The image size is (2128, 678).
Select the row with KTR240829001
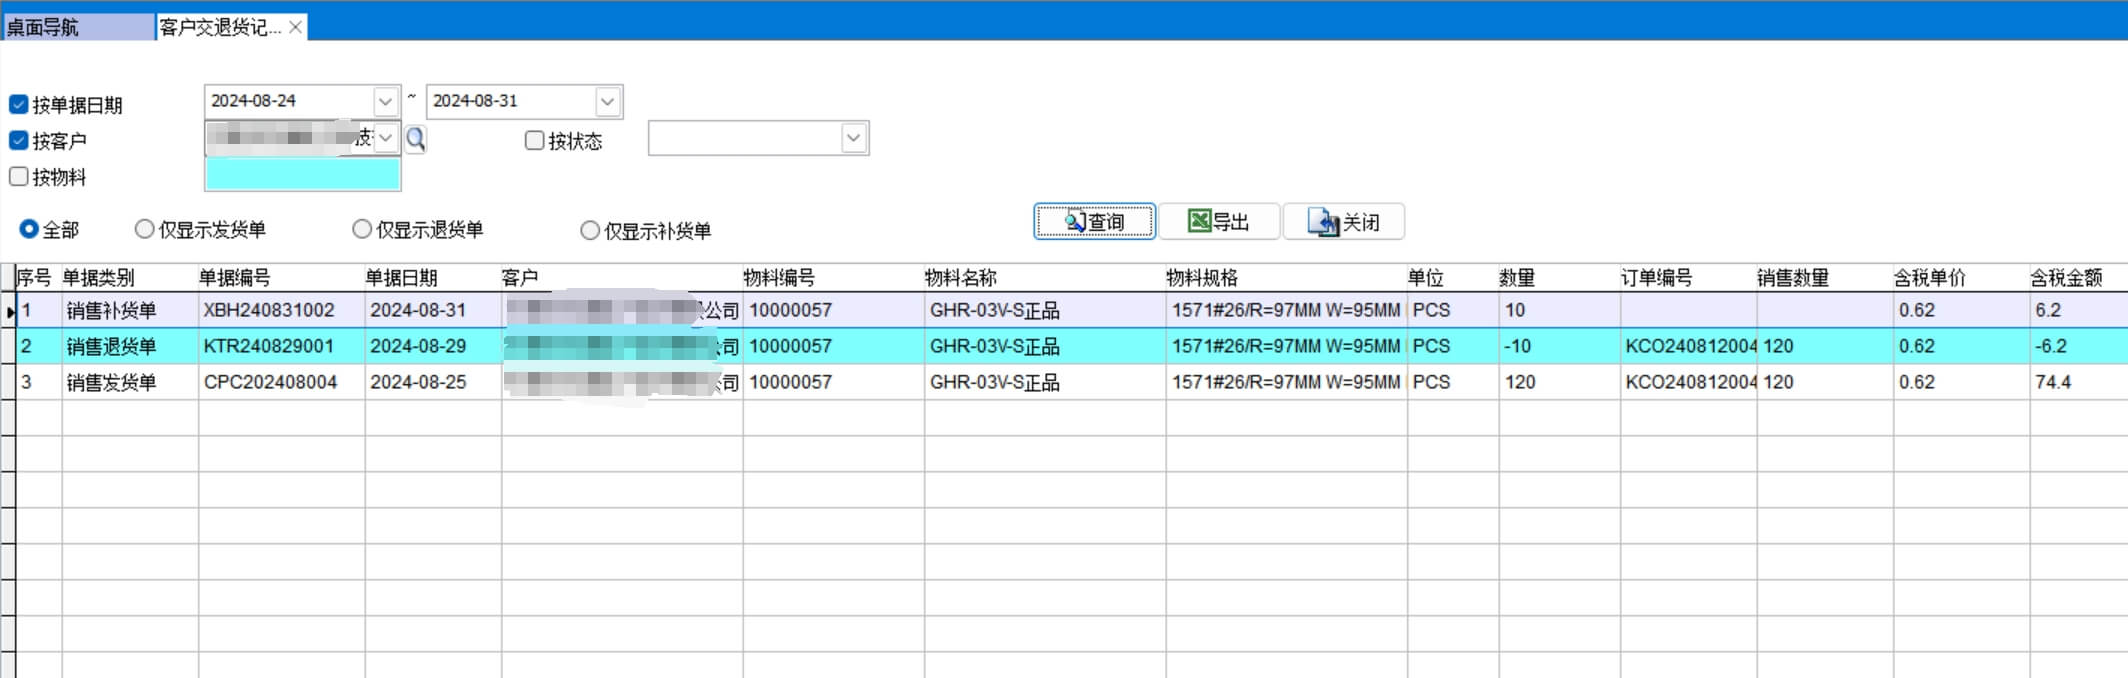coord(269,347)
